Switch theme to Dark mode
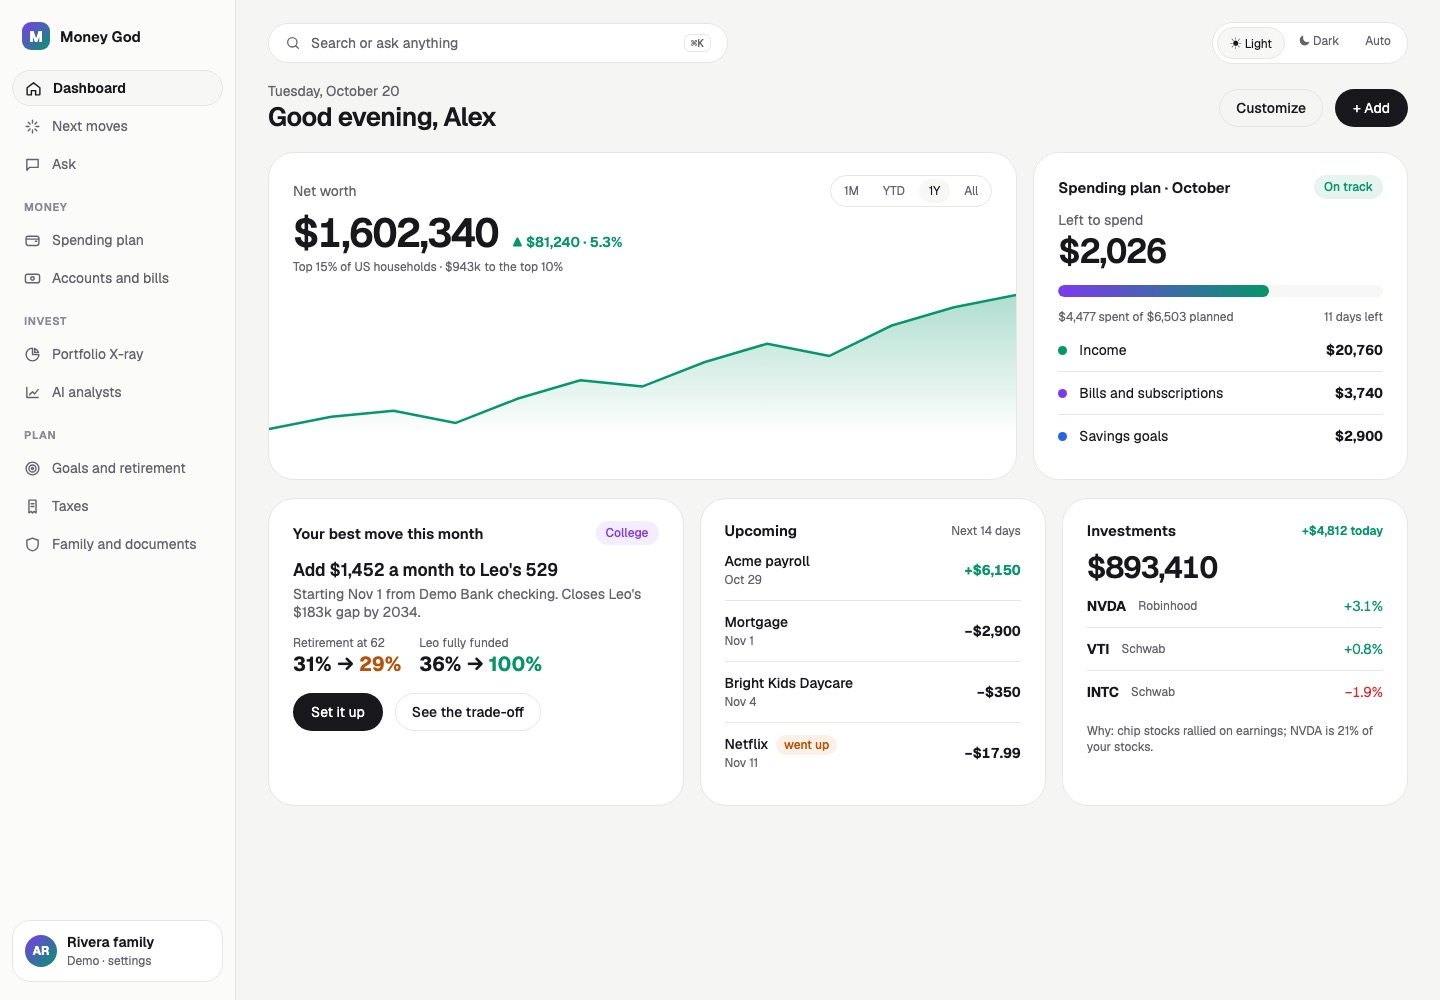 1319,41
